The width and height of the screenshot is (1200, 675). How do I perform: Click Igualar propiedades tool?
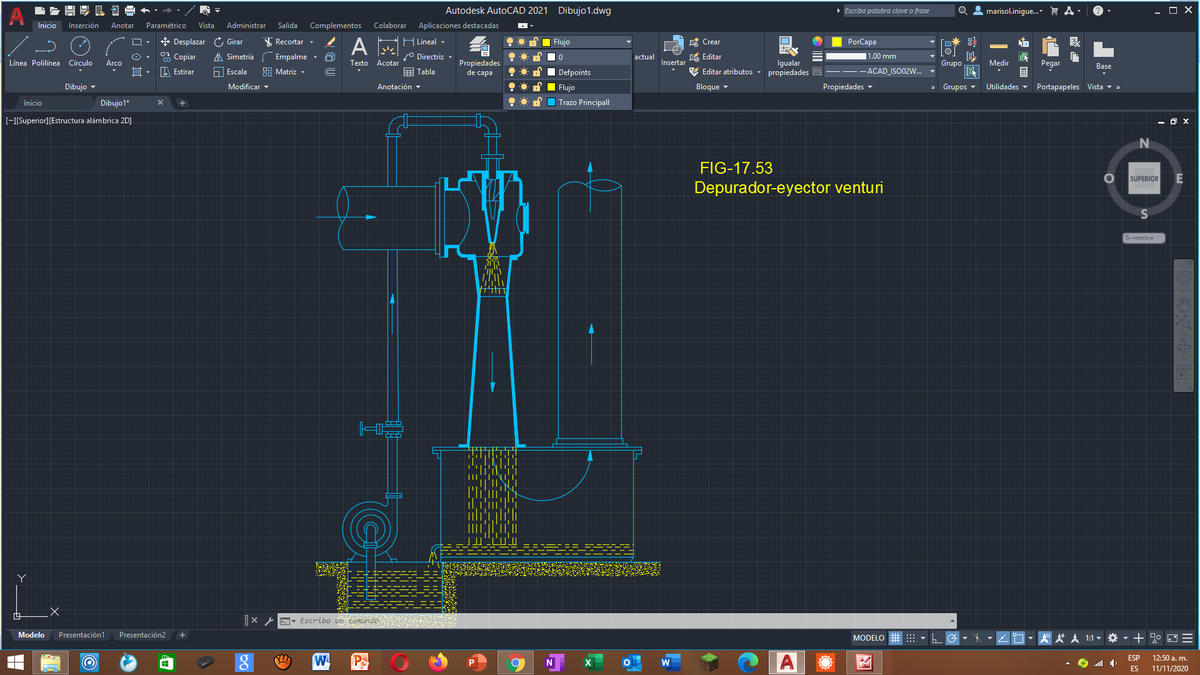(x=788, y=55)
